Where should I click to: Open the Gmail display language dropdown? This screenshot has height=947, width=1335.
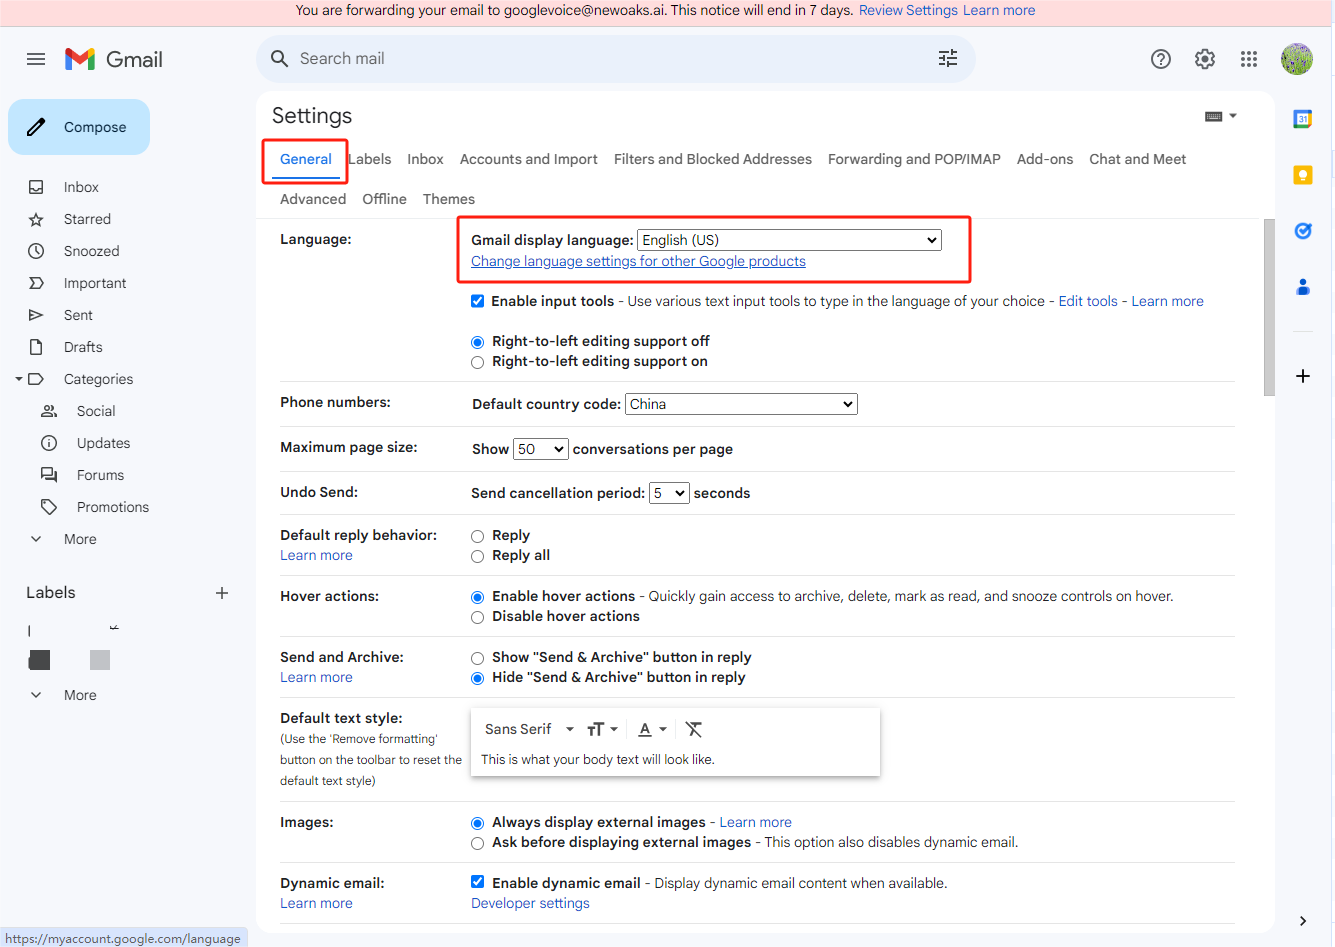[789, 240]
